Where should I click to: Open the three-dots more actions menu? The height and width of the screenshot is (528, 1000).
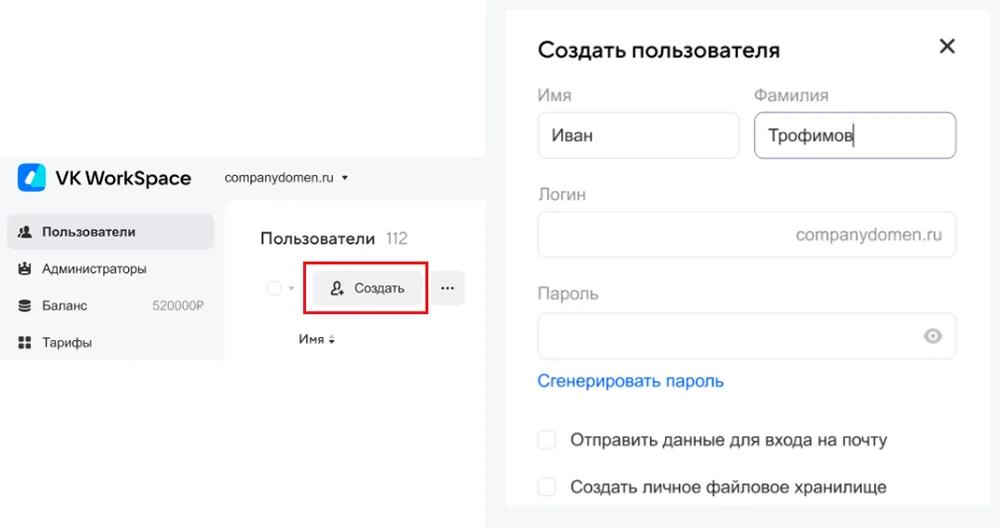[x=447, y=288]
